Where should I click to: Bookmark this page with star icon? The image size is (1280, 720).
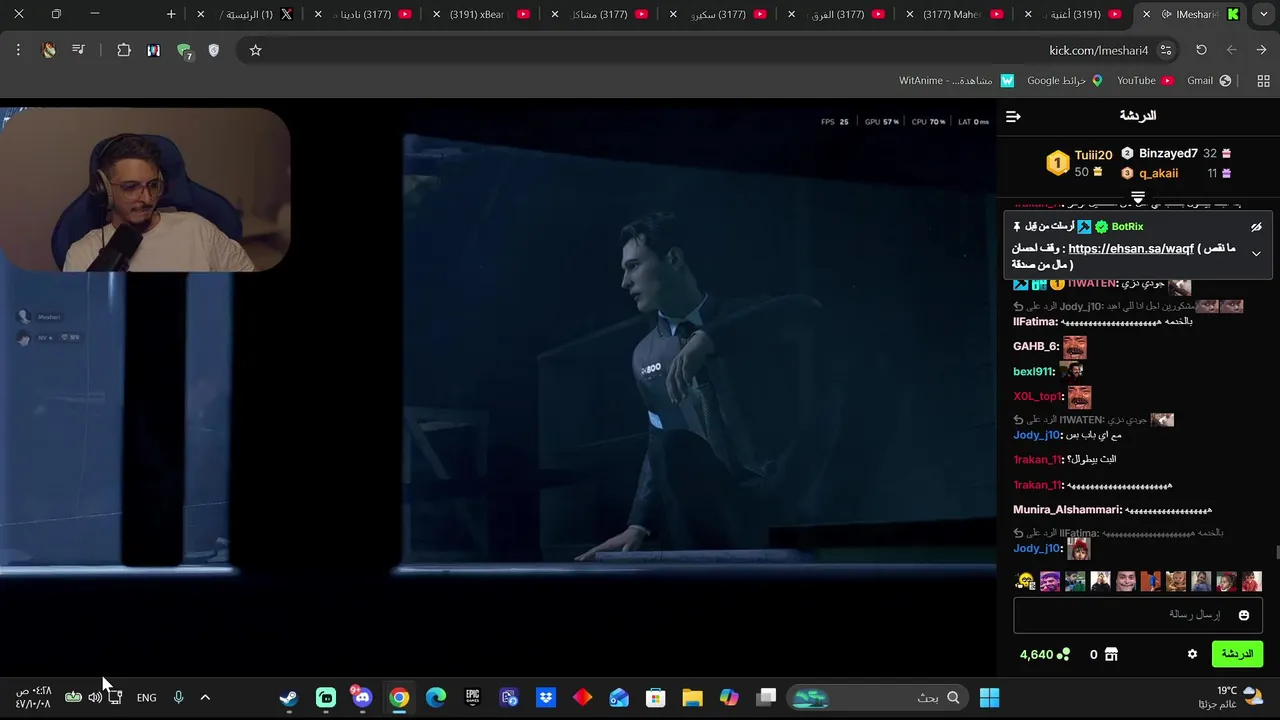(255, 50)
